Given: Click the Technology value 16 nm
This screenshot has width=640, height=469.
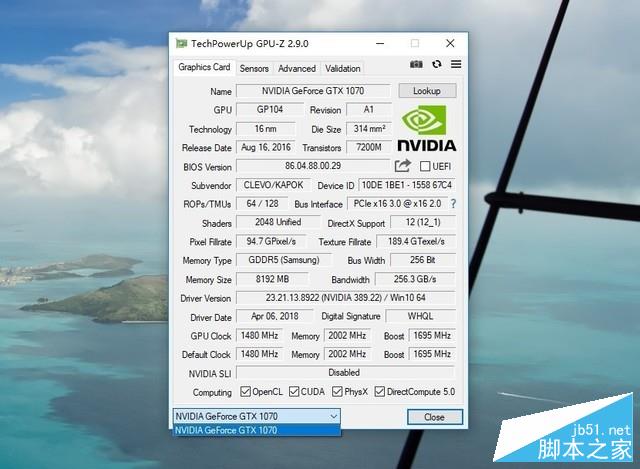Looking at the screenshot, I should [266, 129].
